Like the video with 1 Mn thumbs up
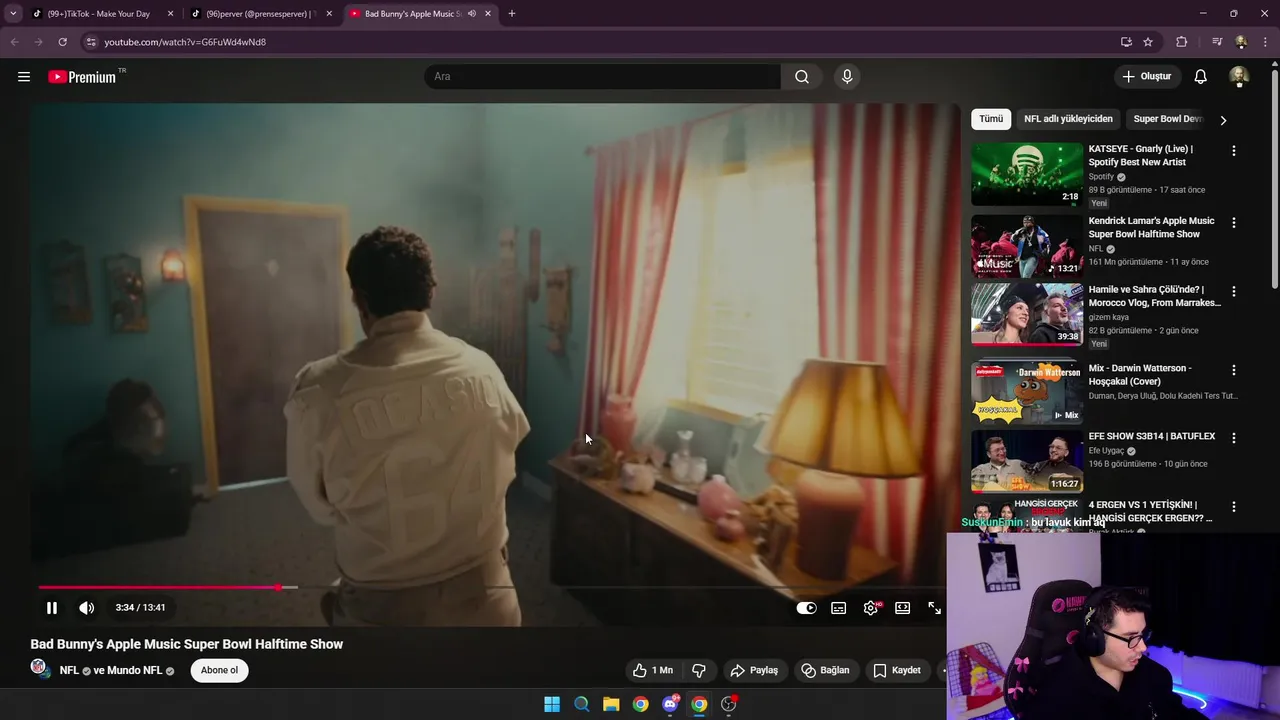 pos(652,670)
